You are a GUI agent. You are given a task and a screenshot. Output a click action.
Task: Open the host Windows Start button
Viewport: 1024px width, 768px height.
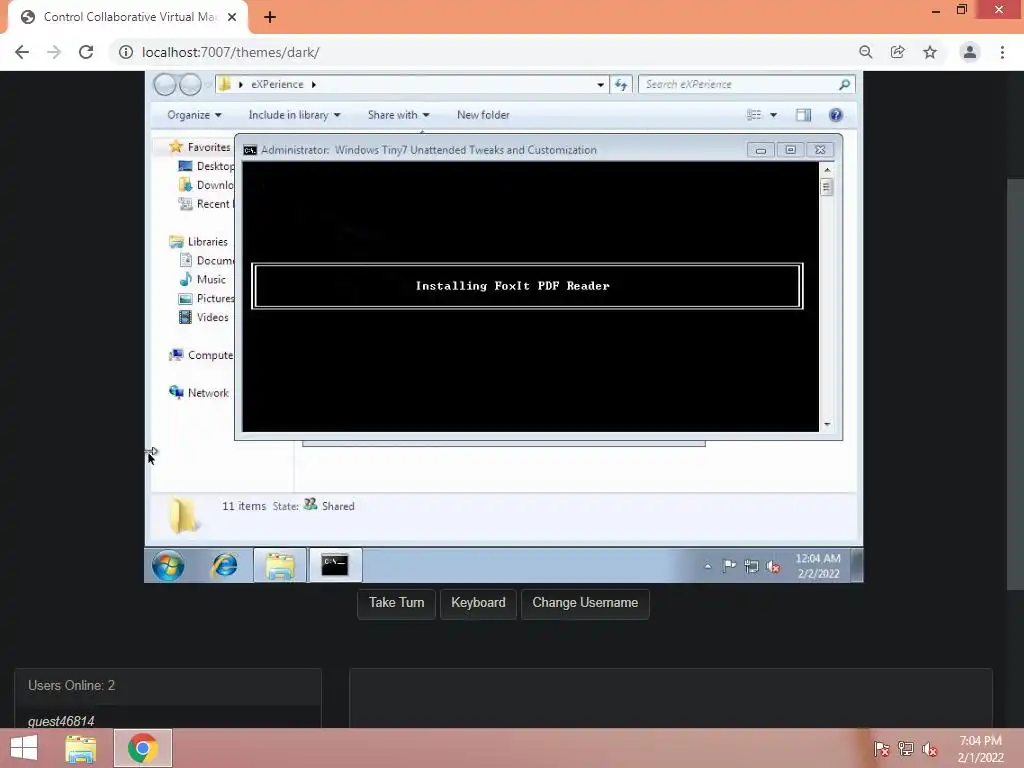[x=24, y=748]
